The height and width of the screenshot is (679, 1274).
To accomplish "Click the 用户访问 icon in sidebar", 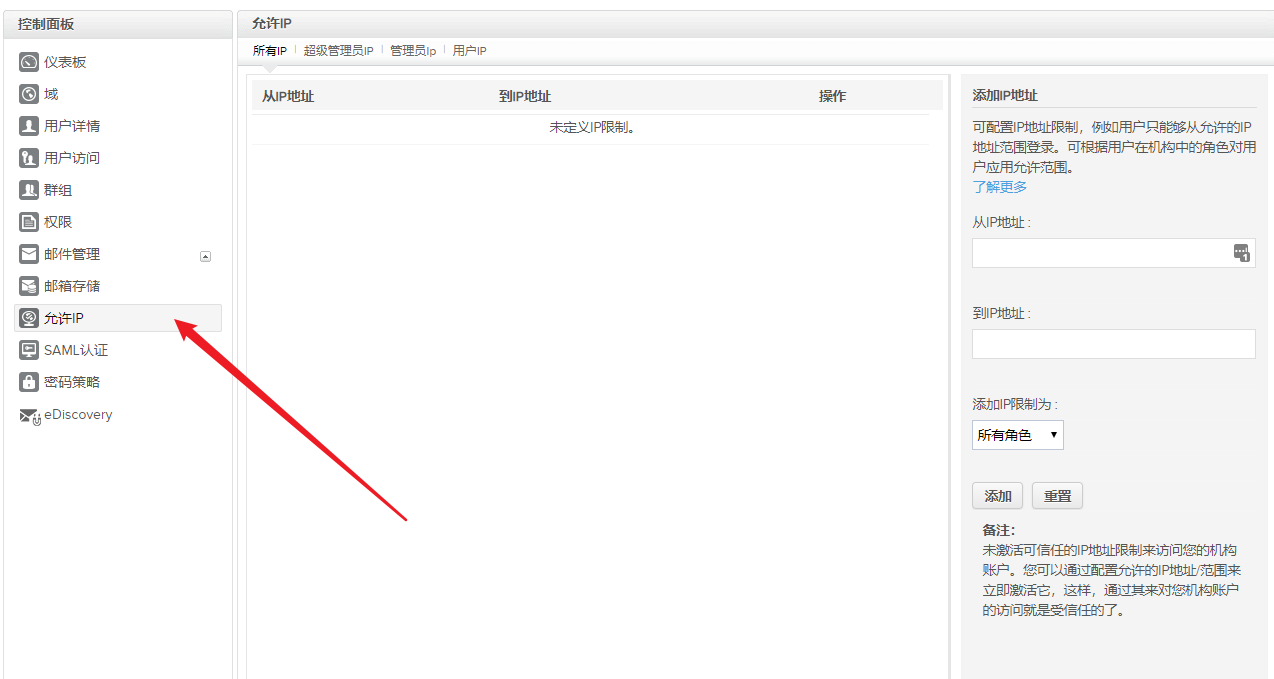I will (29, 158).
